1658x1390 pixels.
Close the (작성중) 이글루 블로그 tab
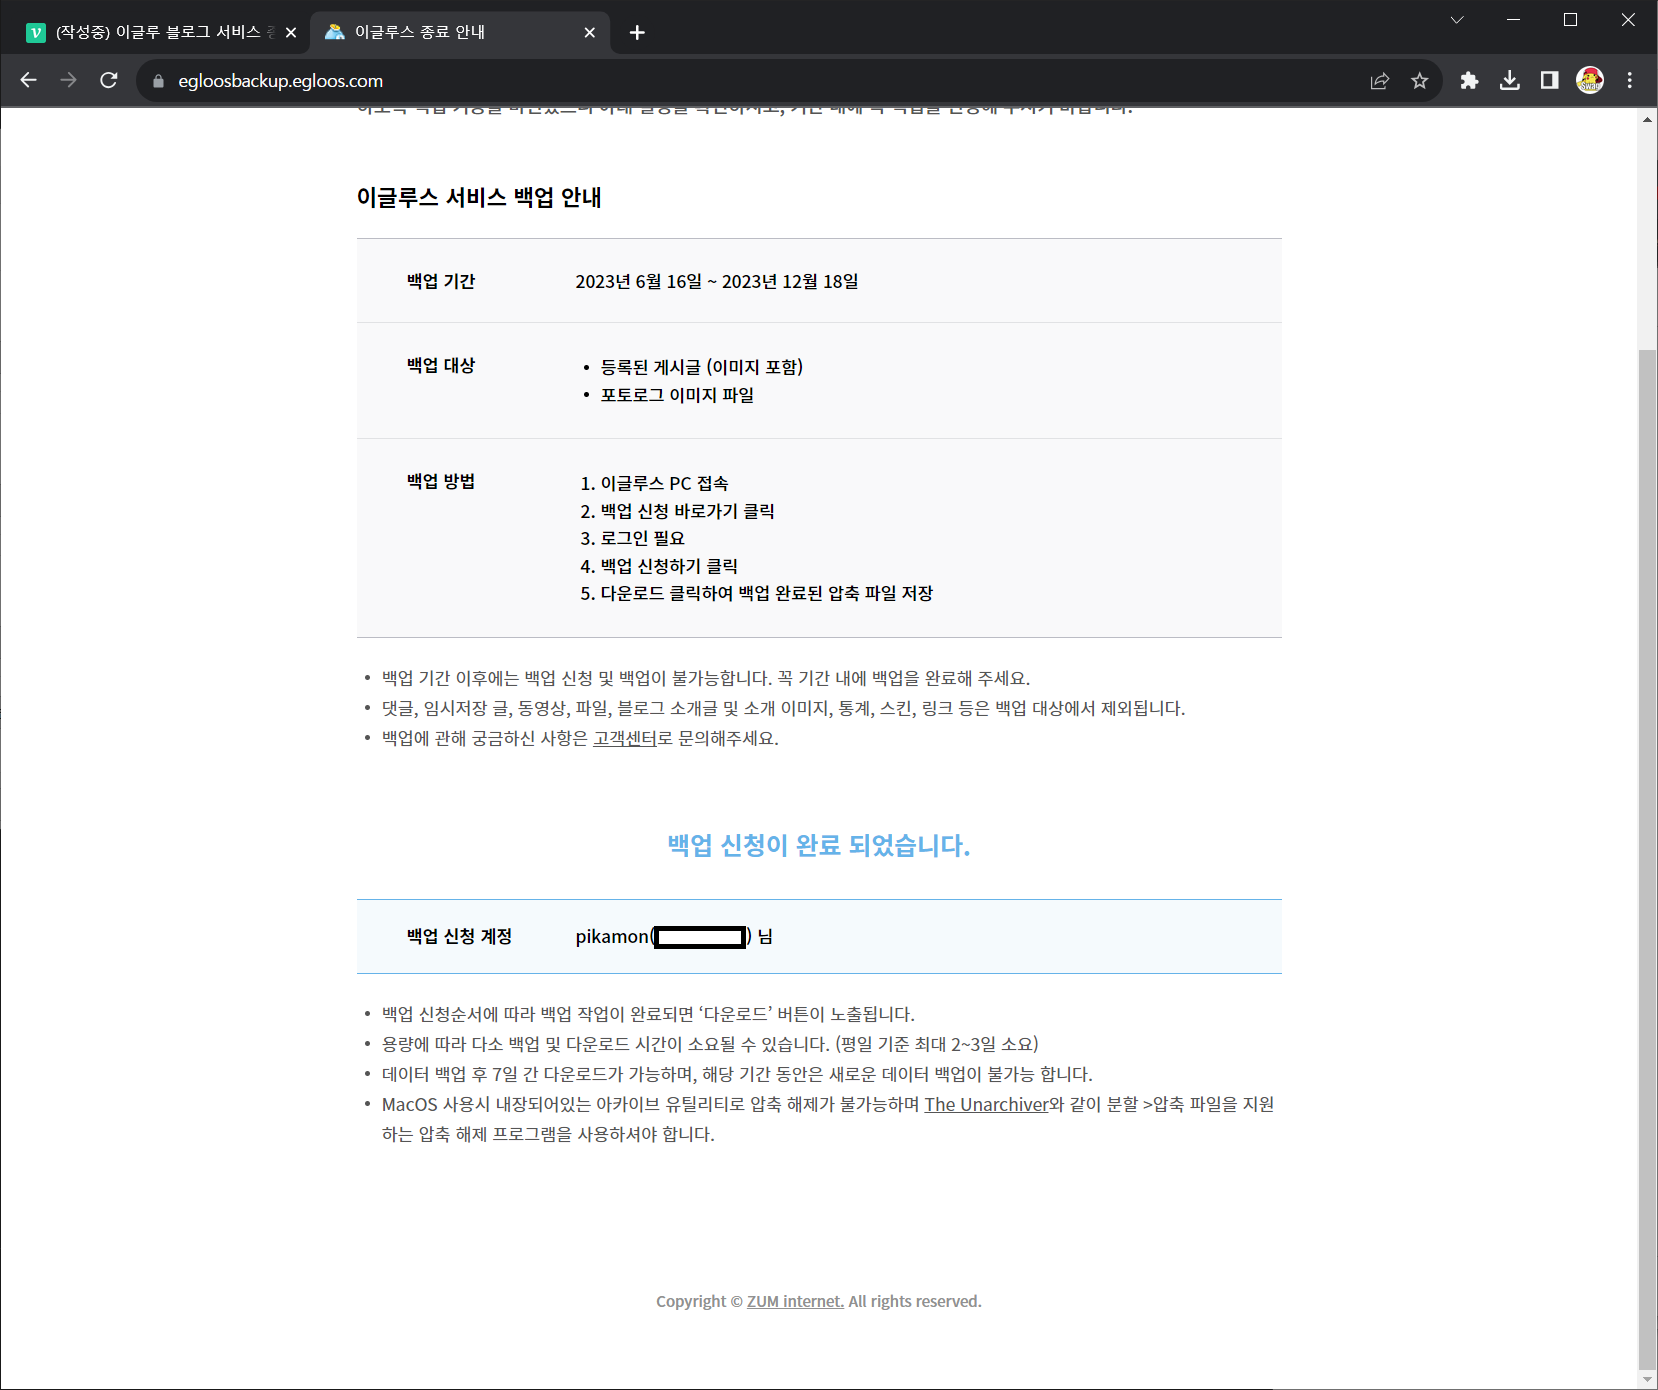(291, 32)
